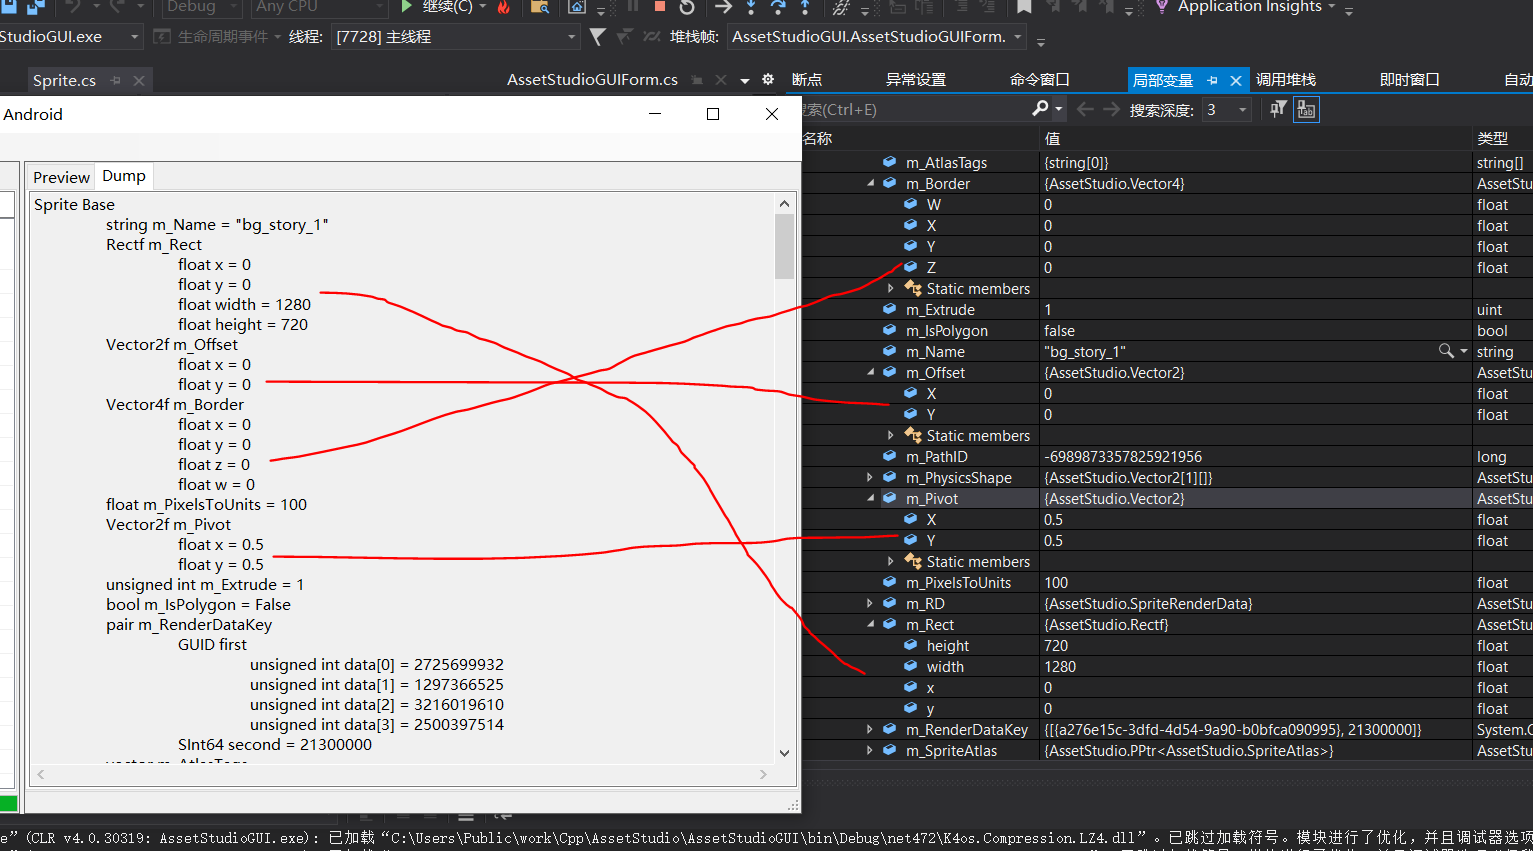Click the Dump text vertical scrollbar thumb
This screenshot has height=851, width=1533.
(784, 246)
